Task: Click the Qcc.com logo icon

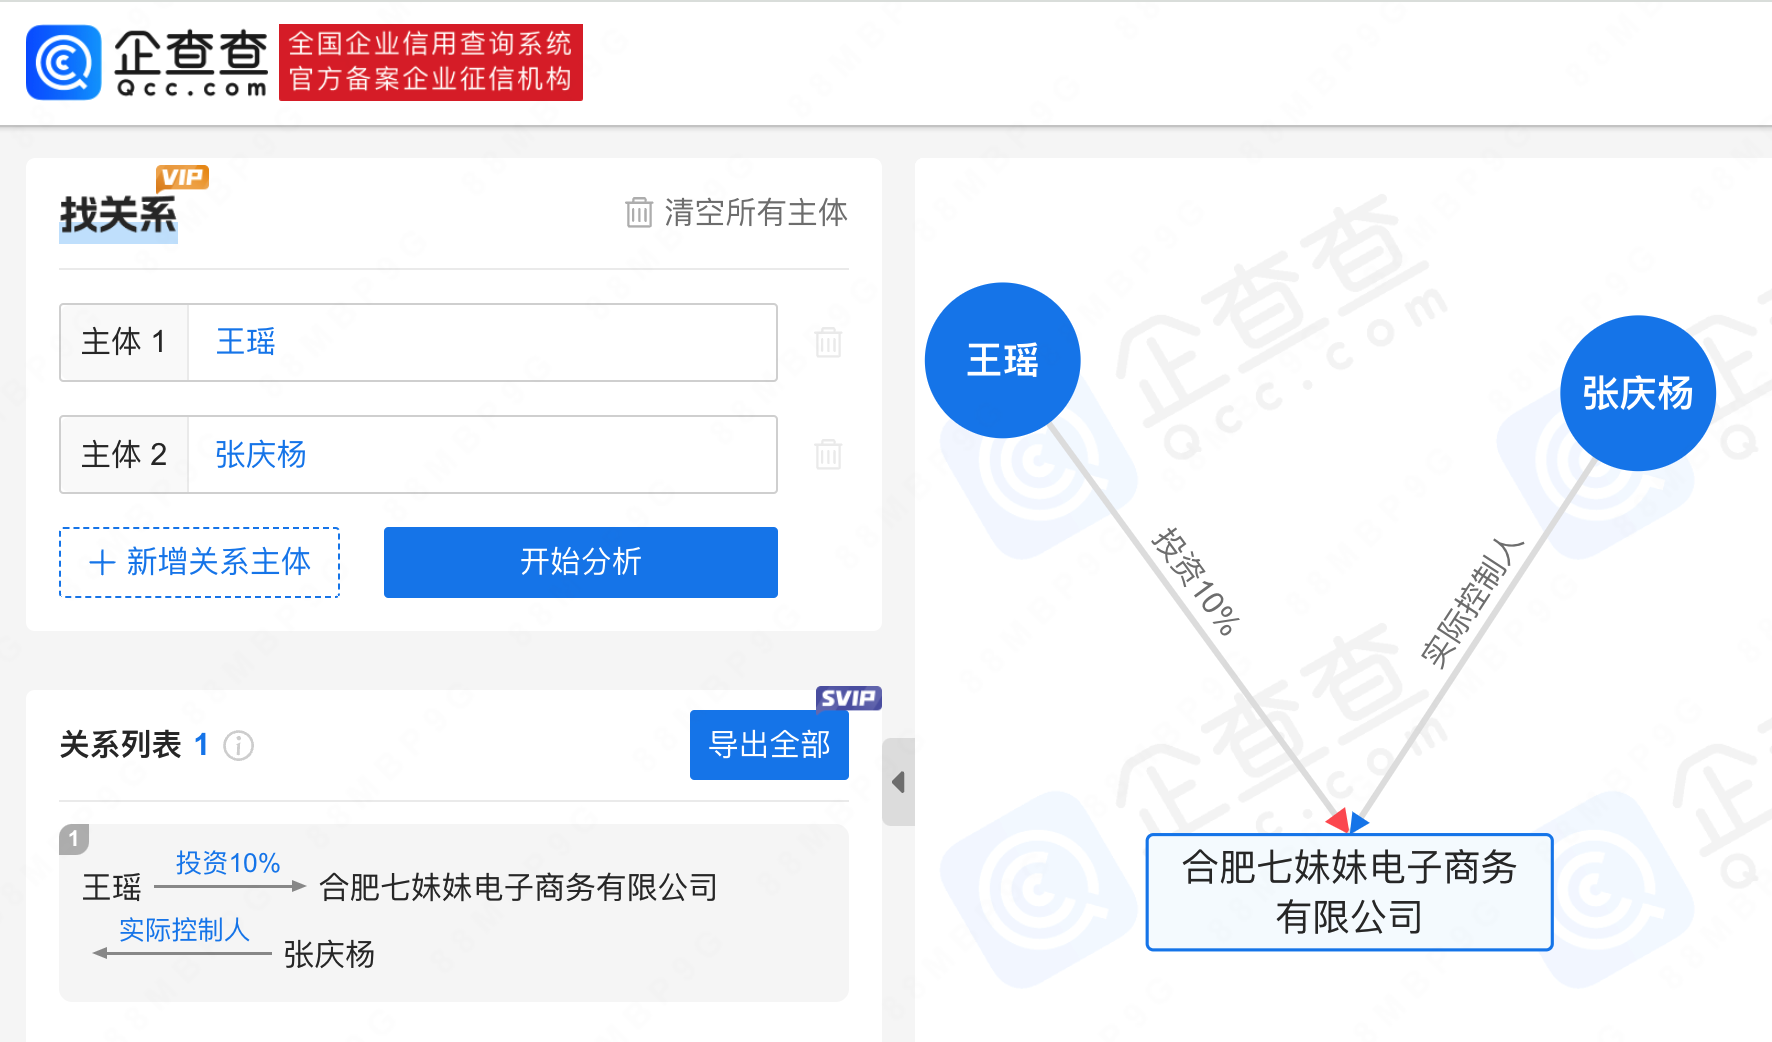Action: coord(64,63)
